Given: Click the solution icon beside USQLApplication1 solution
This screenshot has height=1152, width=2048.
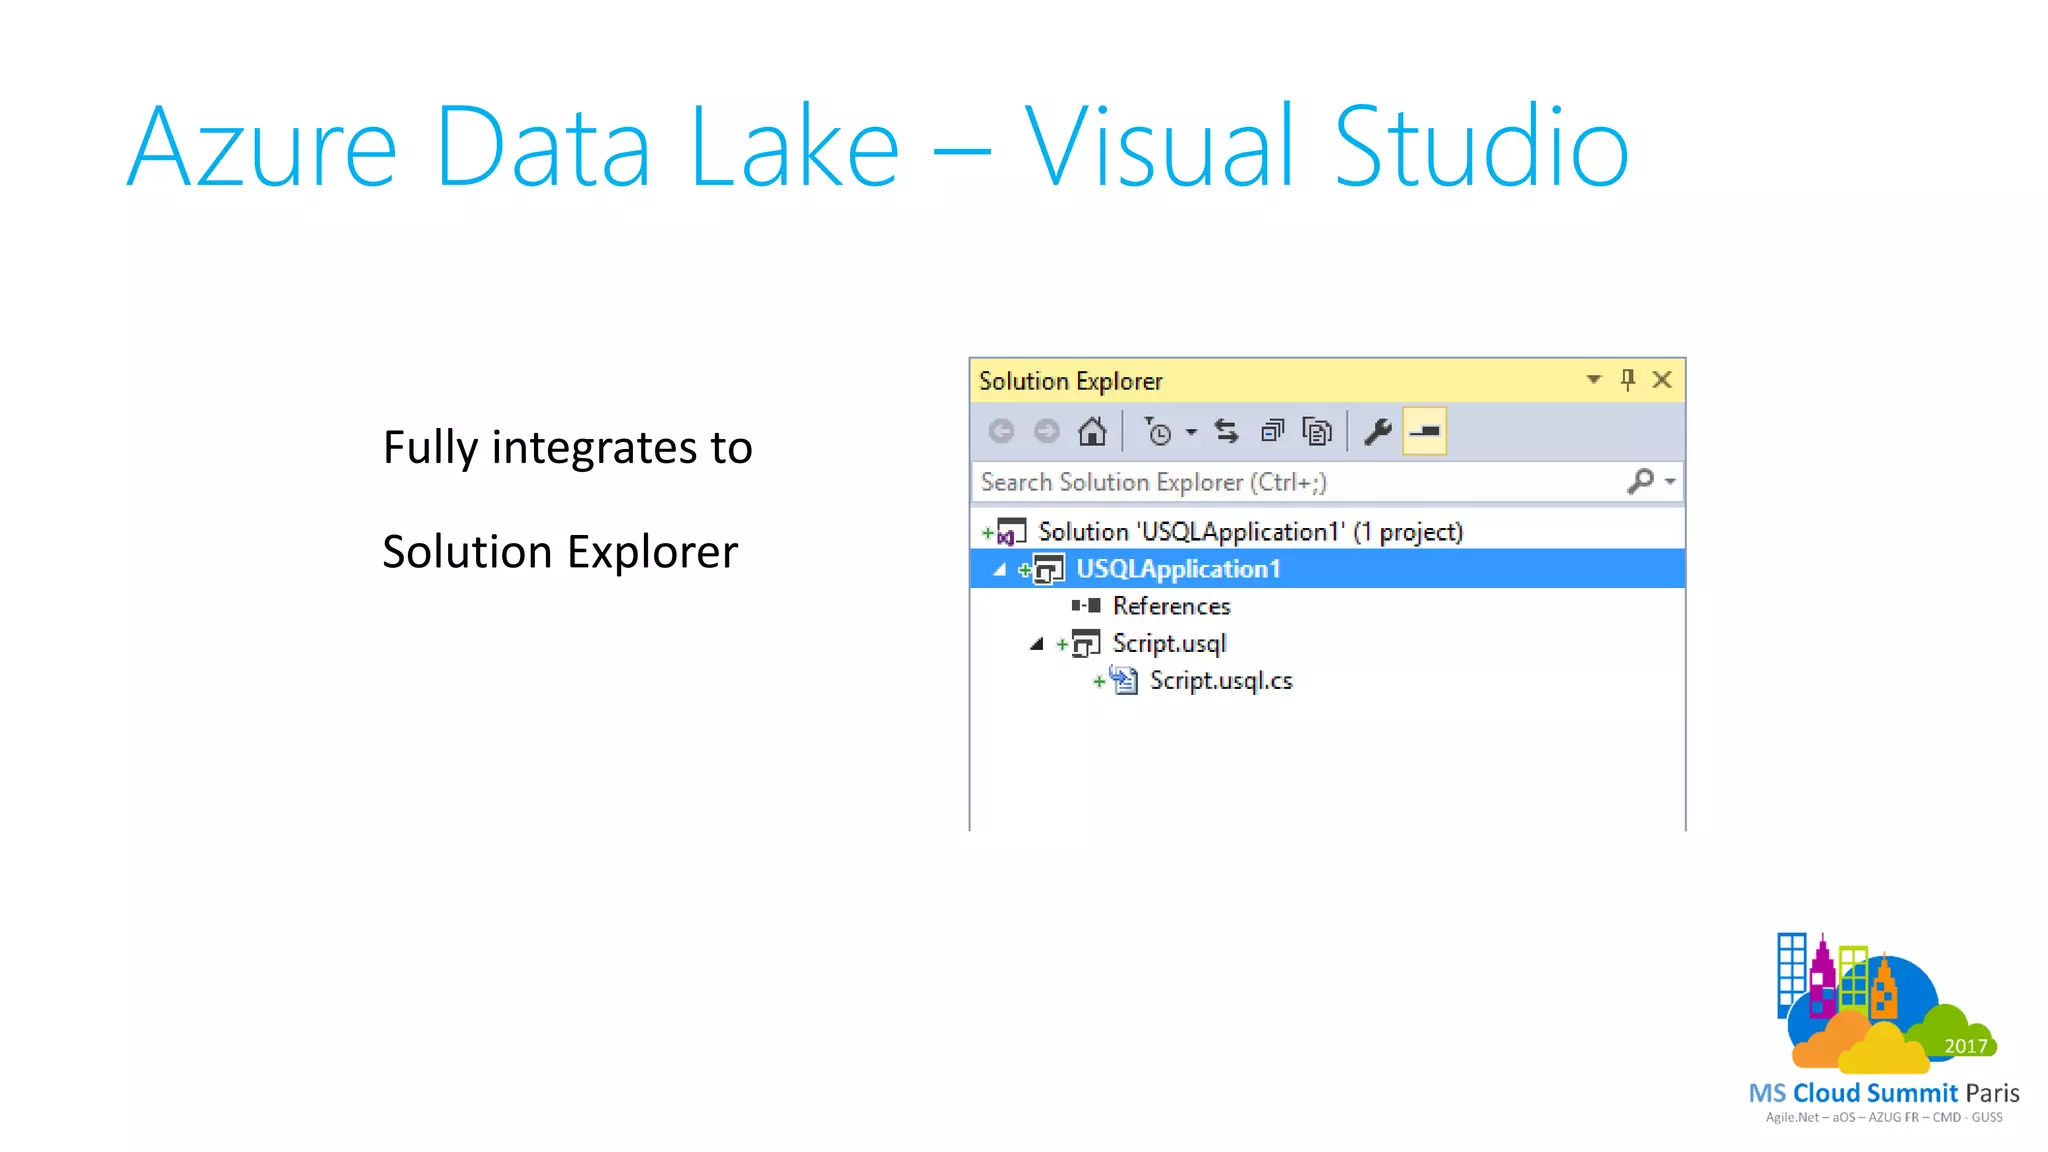Looking at the screenshot, I should point(1011,532).
